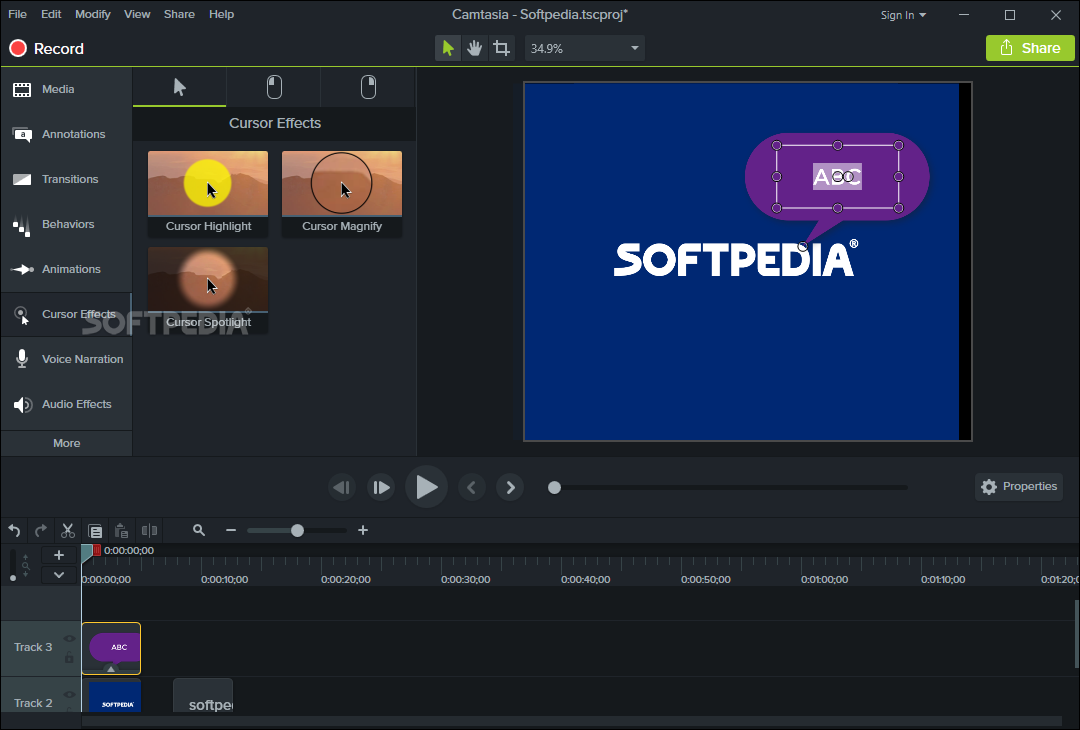Open the Audio Effects panel
The image size is (1080, 730).
tap(66, 404)
